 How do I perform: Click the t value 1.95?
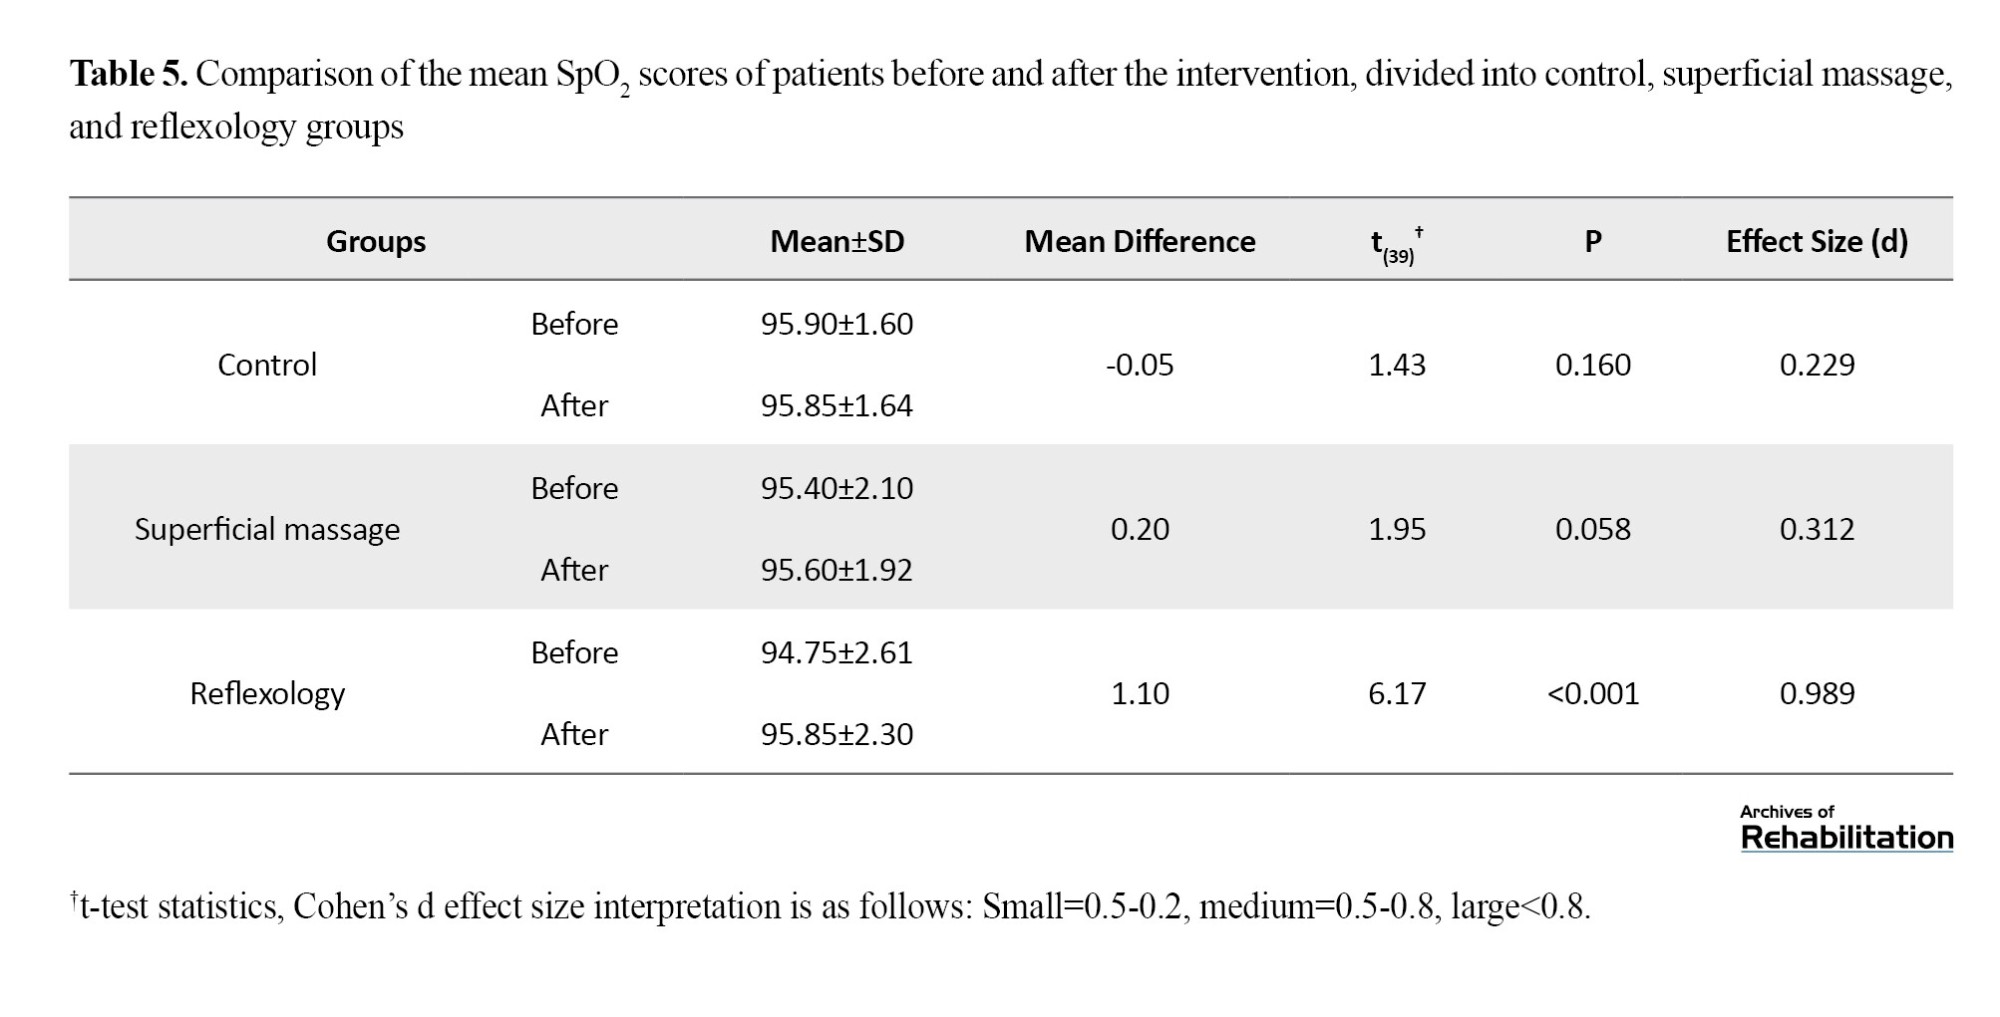point(1397,529)
